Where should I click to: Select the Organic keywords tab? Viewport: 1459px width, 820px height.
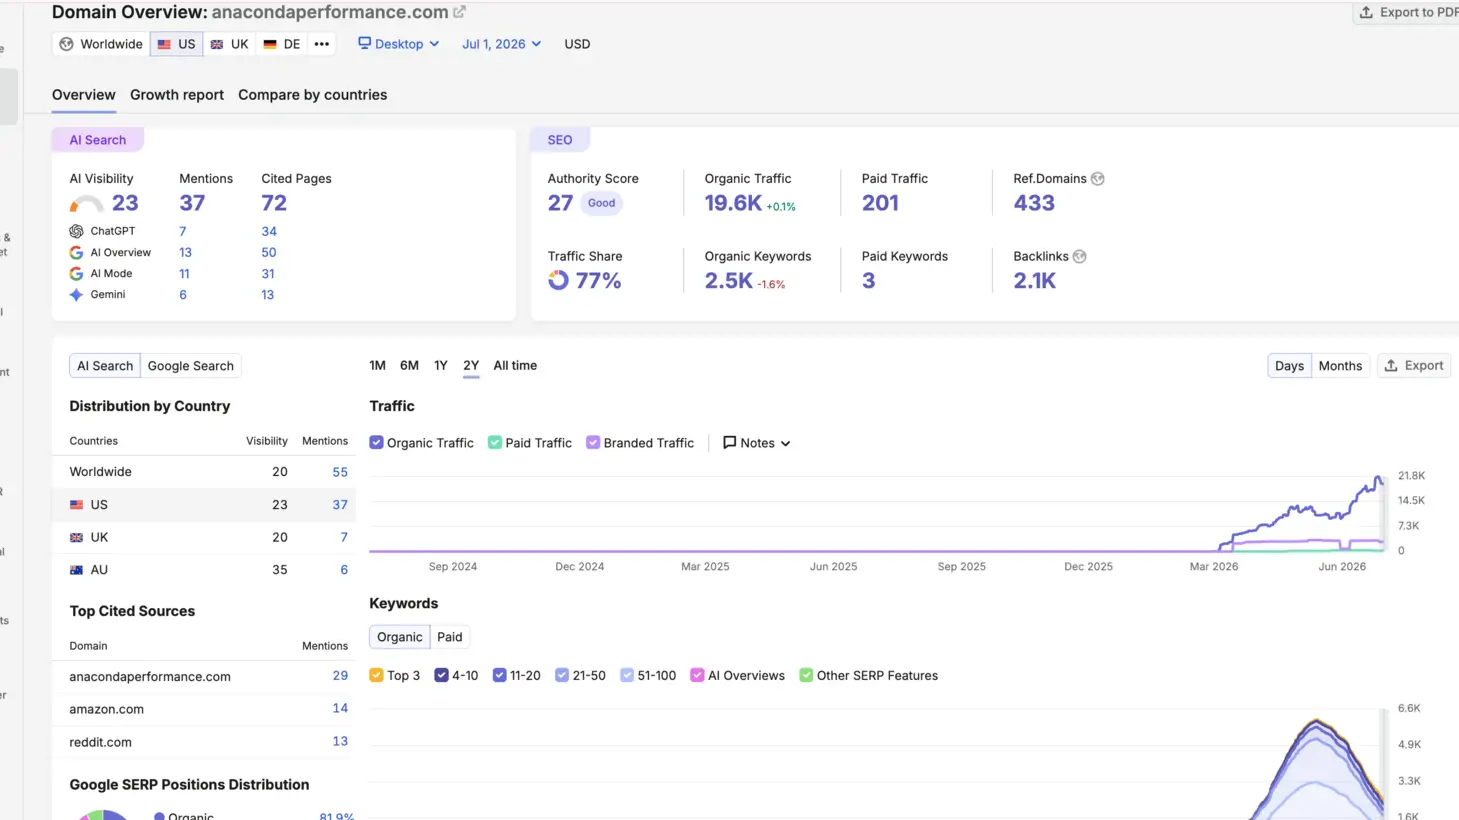(400, 637)
